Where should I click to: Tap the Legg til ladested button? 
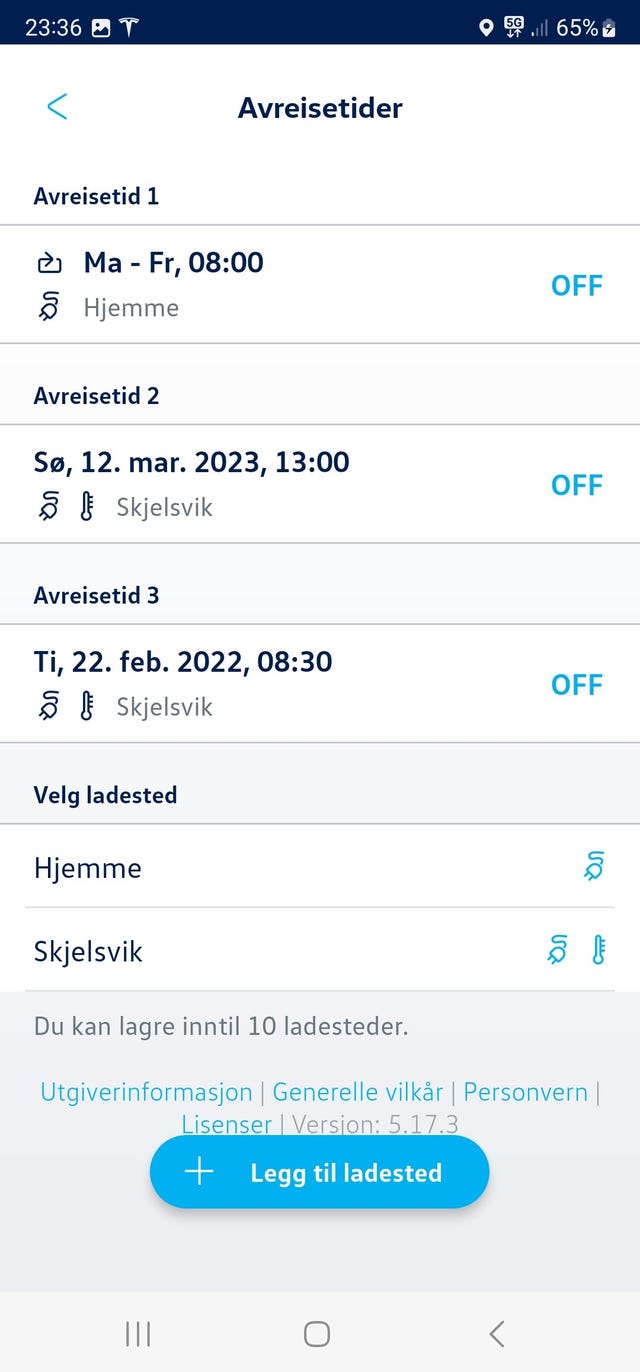click(319, 1172)
